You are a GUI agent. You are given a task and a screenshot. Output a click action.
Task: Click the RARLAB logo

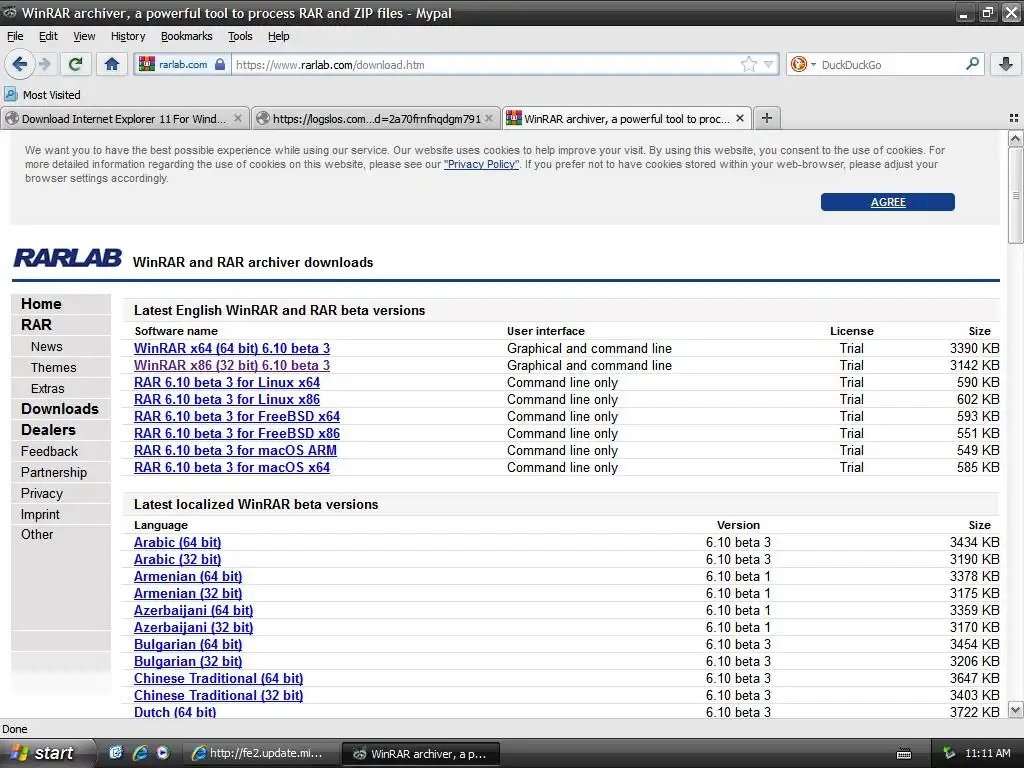(67, 258)
